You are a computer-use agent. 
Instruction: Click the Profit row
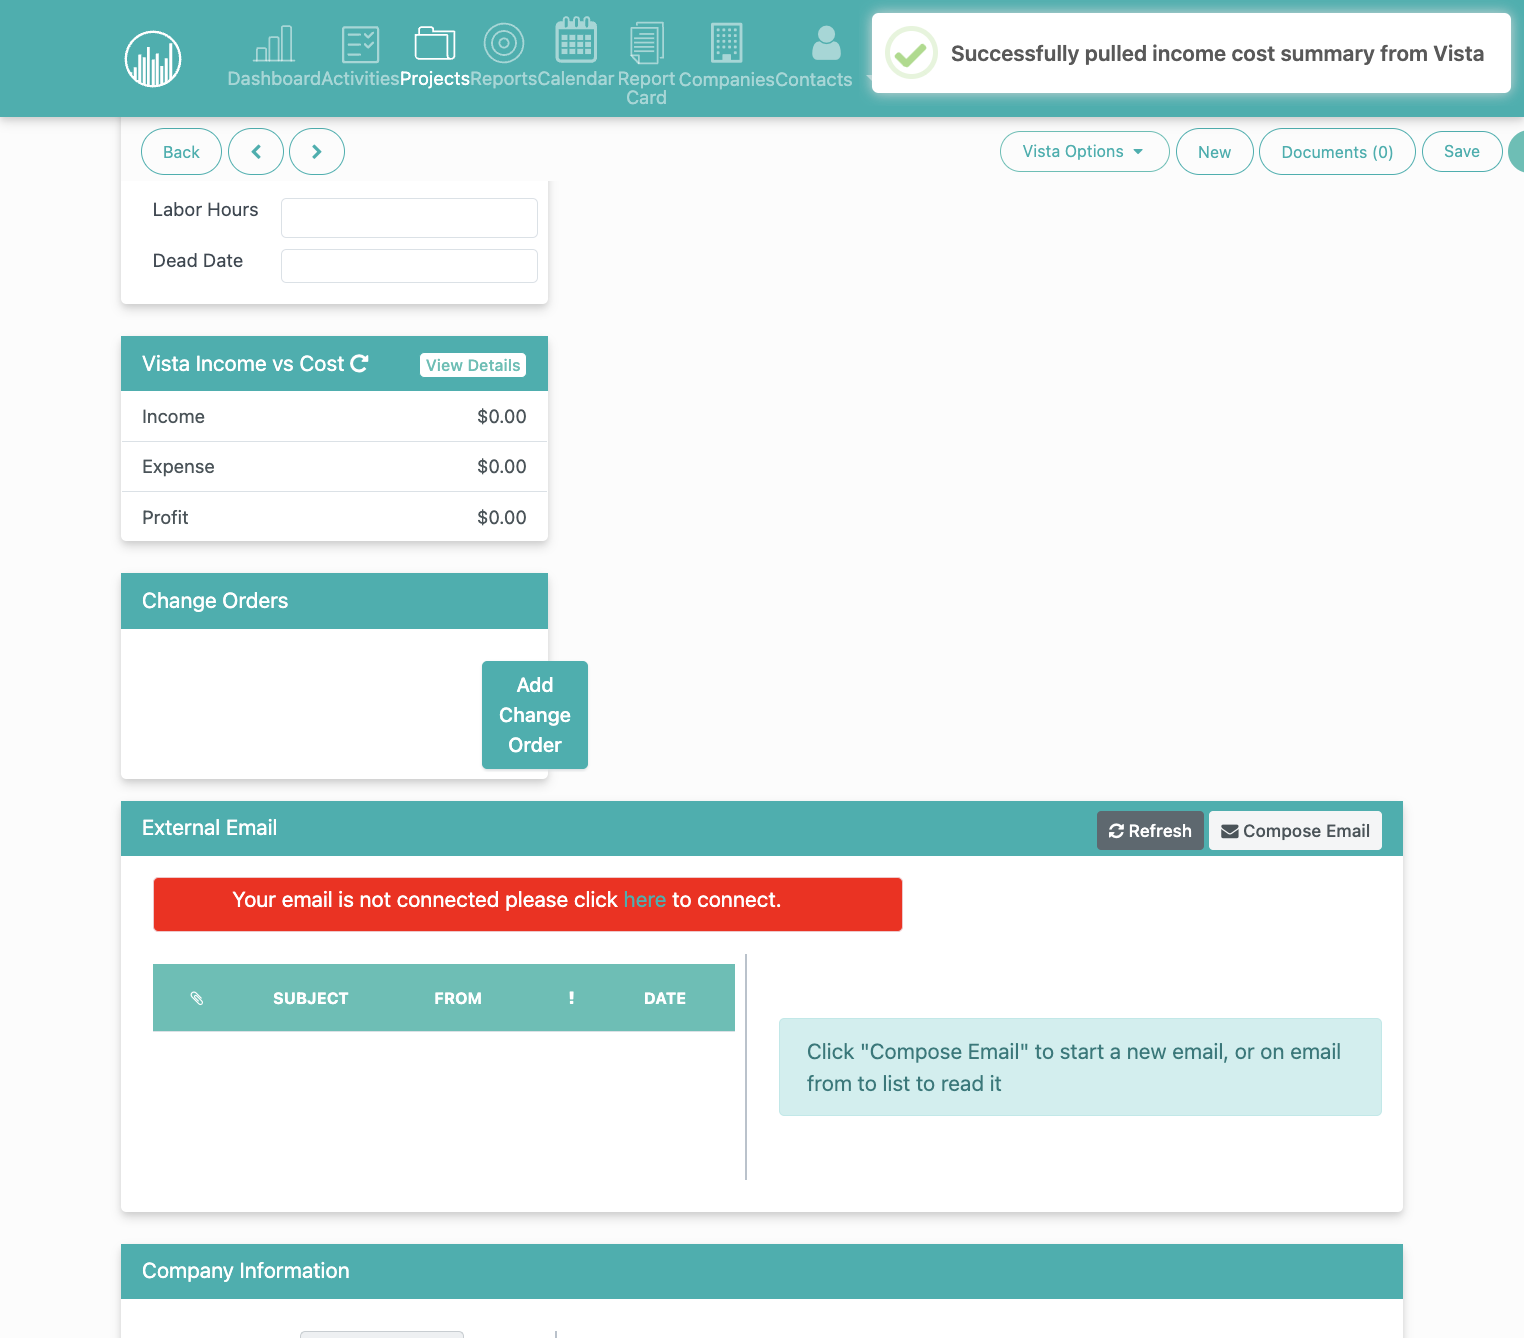coord(334,517)
